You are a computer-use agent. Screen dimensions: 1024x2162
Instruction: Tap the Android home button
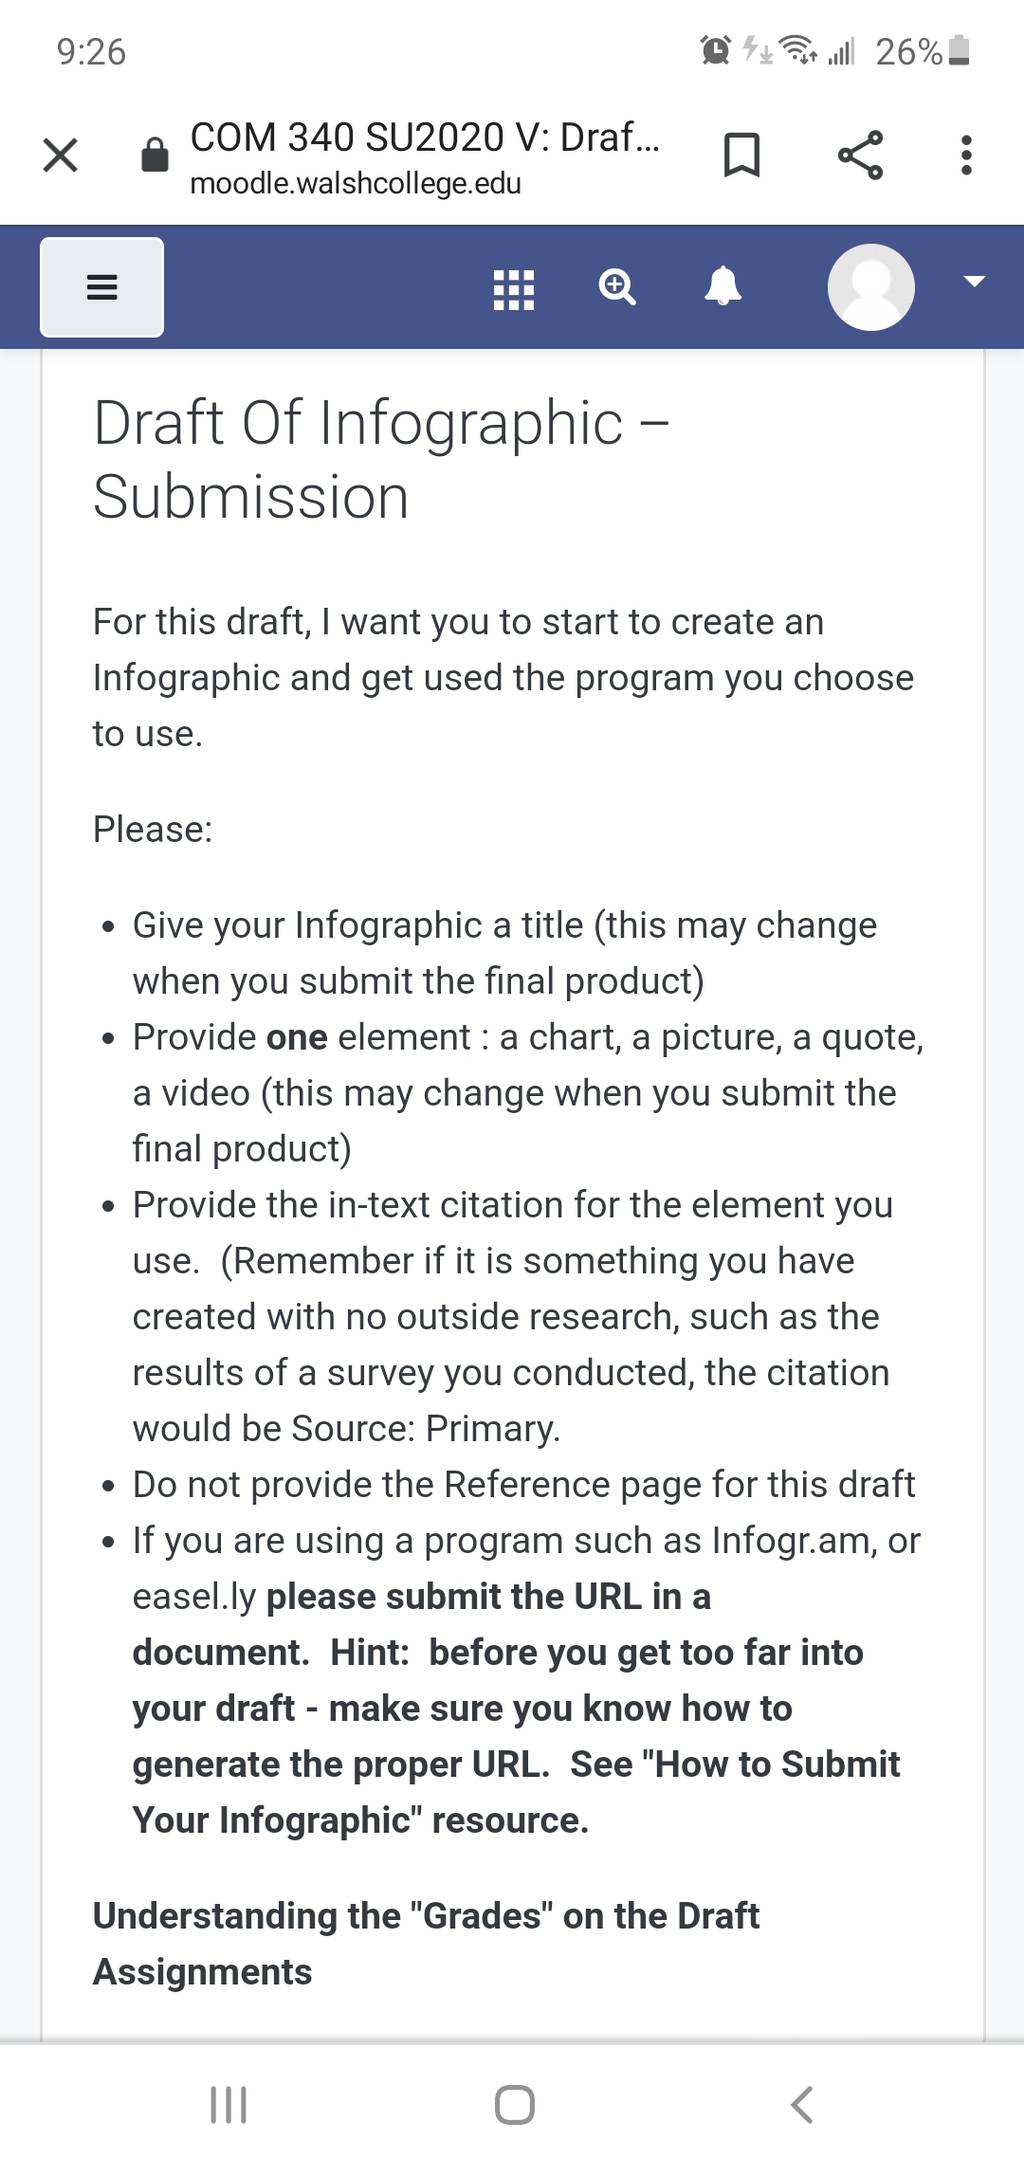(x=514, y=2104)
